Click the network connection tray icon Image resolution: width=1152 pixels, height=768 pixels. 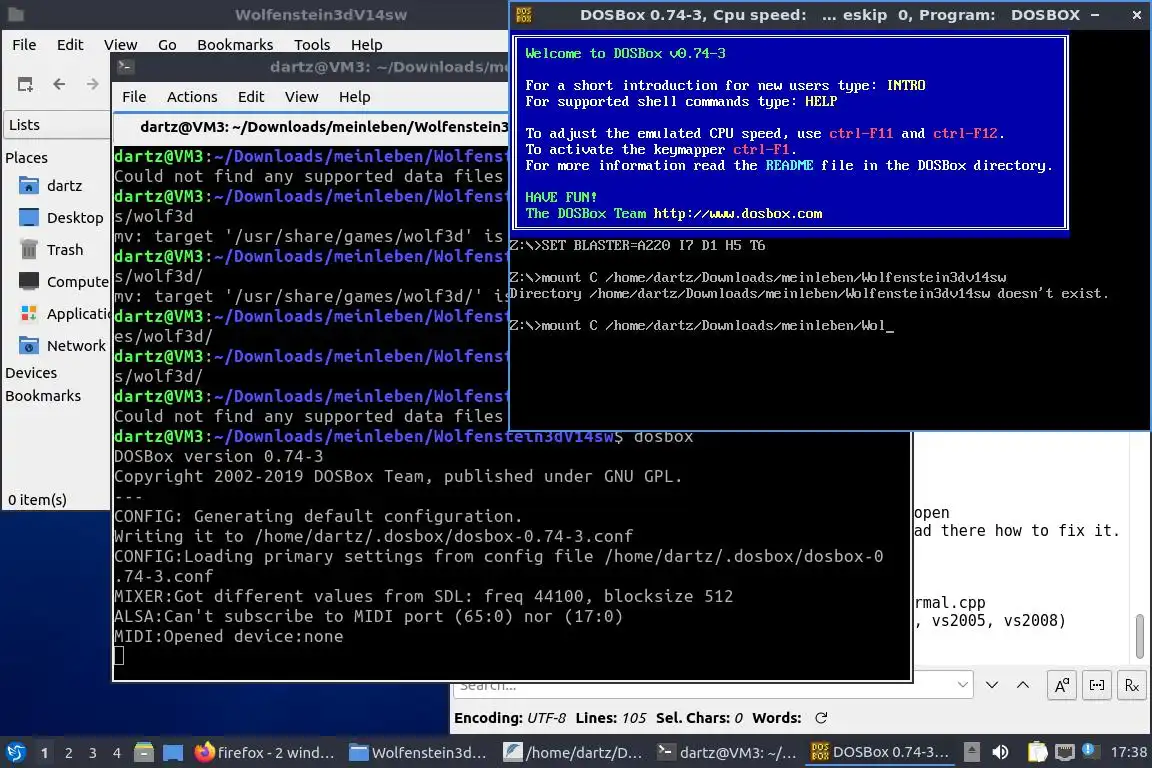(x=1065, y=752)
